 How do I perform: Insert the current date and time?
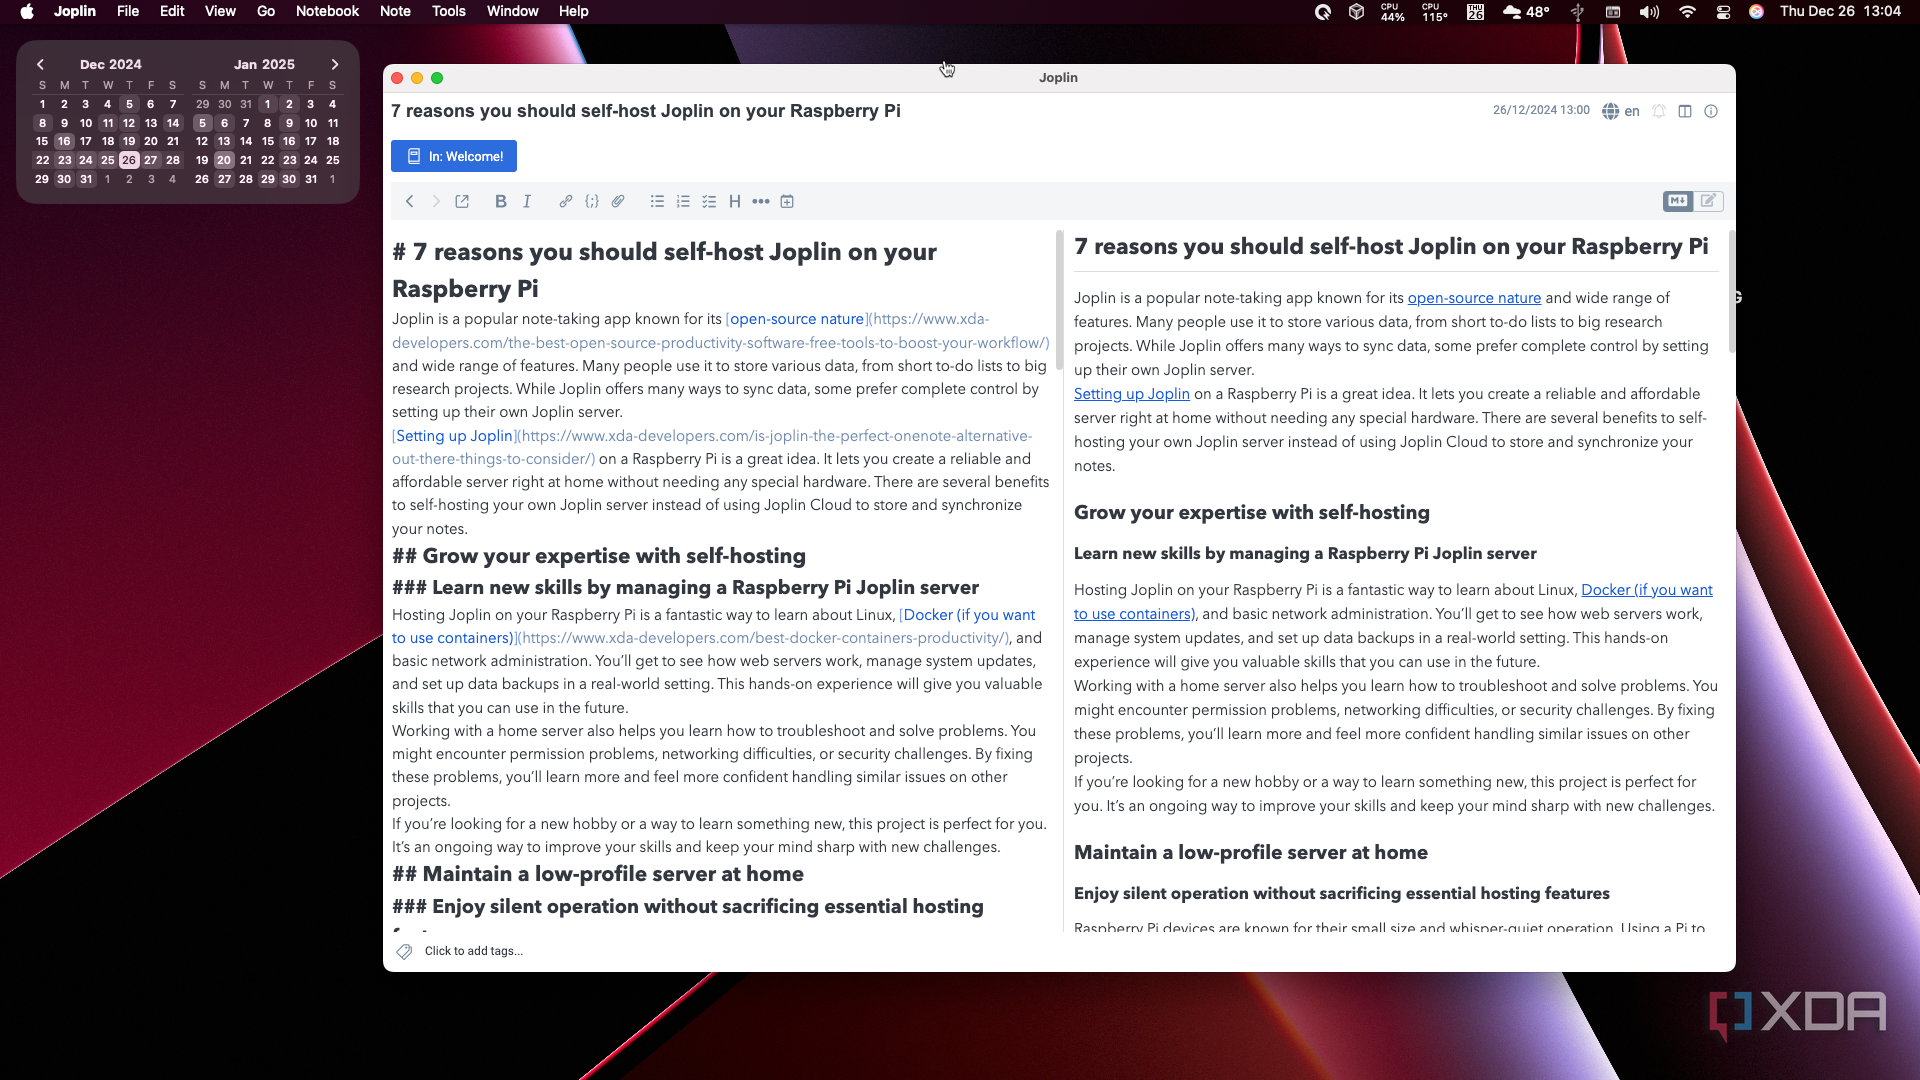(787, 201)
